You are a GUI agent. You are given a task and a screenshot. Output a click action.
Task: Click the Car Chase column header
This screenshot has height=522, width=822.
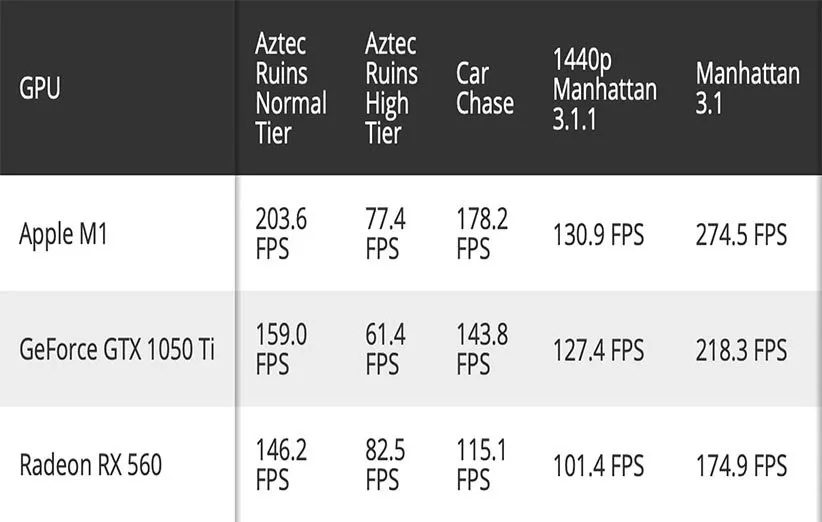pyautogui.click(x=485, y=88)
